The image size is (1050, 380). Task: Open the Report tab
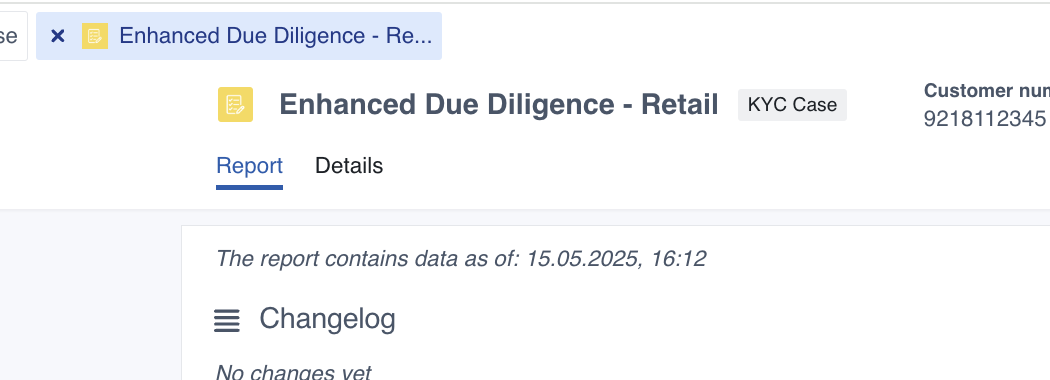[x=249, y=166]
